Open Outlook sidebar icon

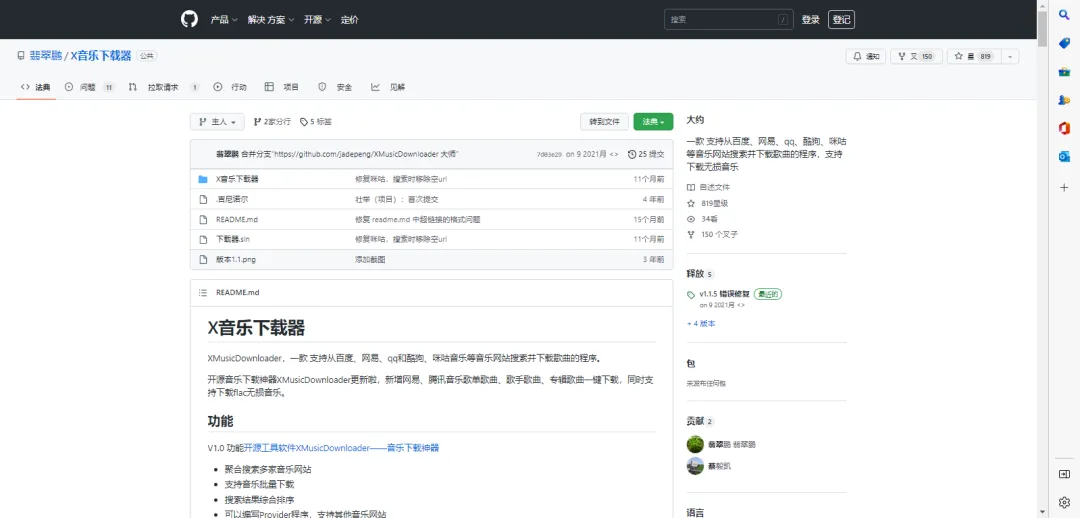[1063, 156]
